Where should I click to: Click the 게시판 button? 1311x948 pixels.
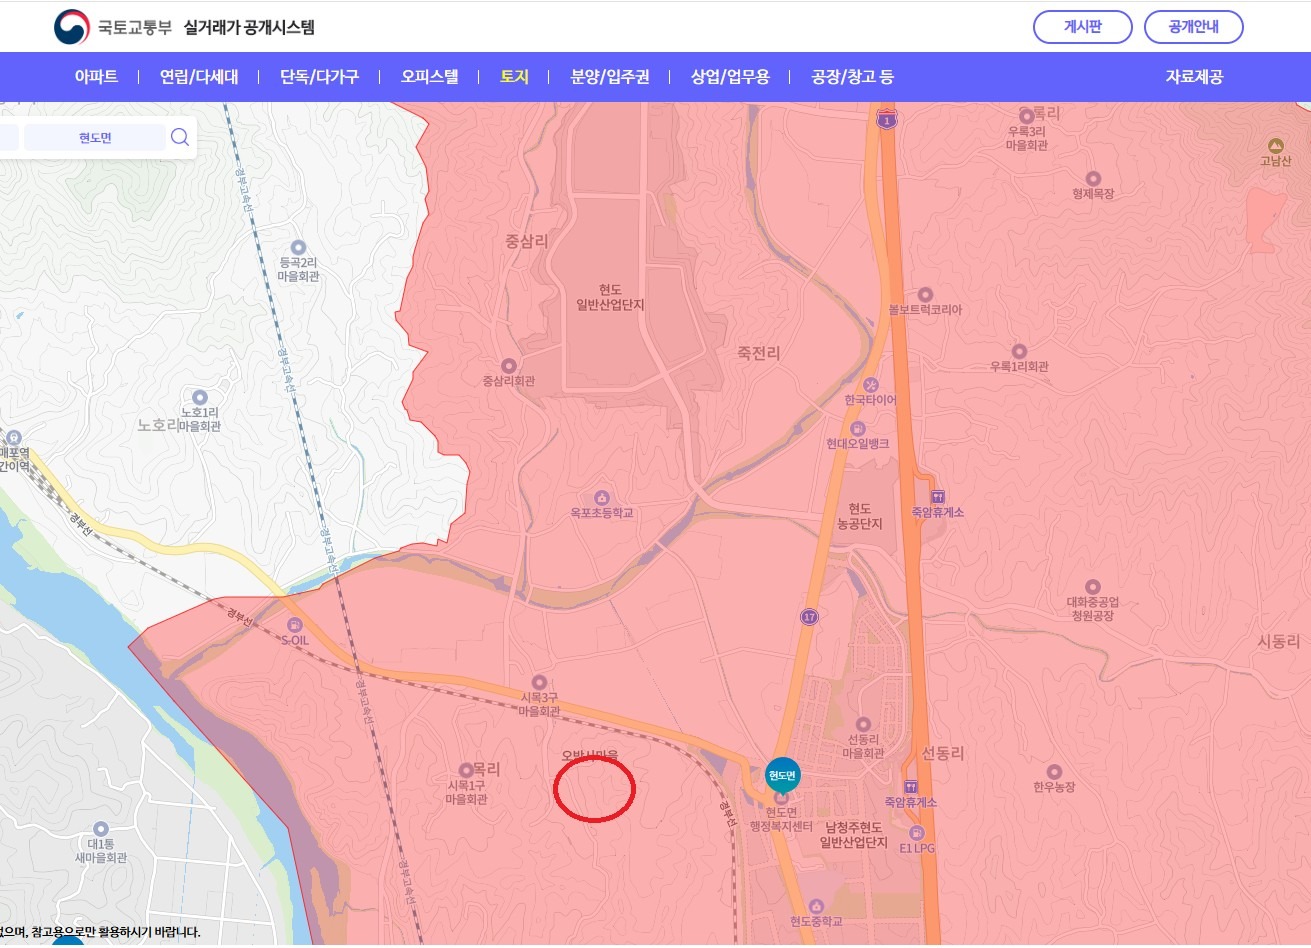point(1082,27)
